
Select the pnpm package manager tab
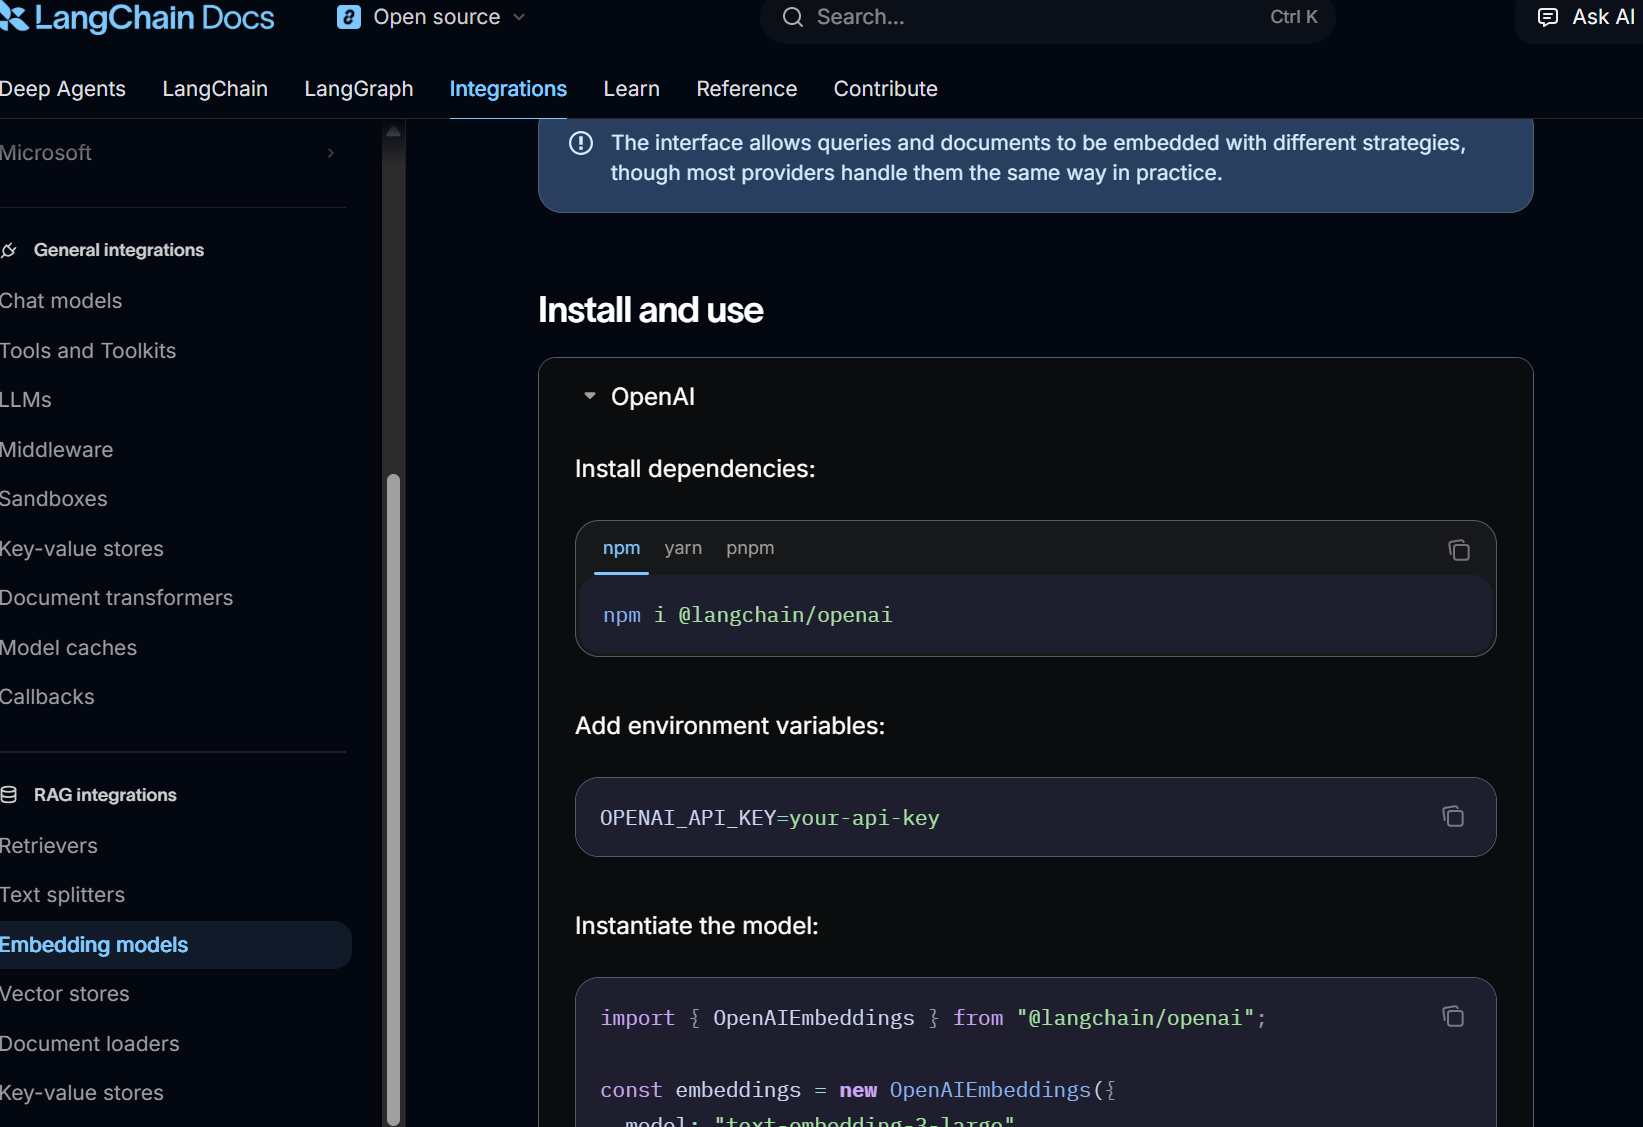750,548
